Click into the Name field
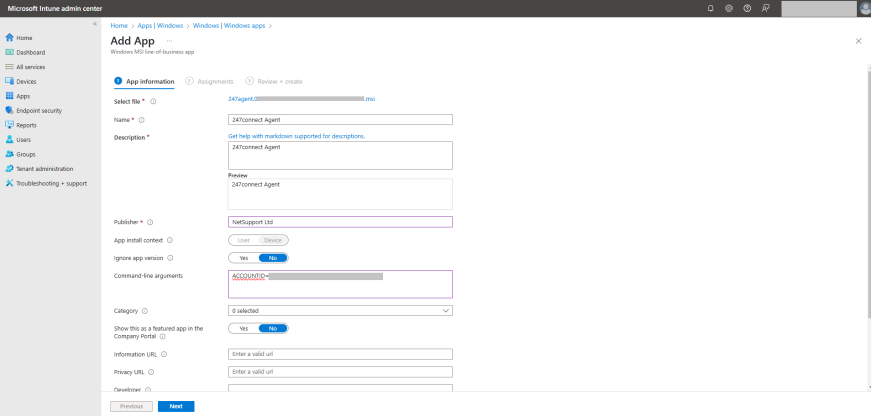Viewport: 871px width, 416px height. point(341,119)
